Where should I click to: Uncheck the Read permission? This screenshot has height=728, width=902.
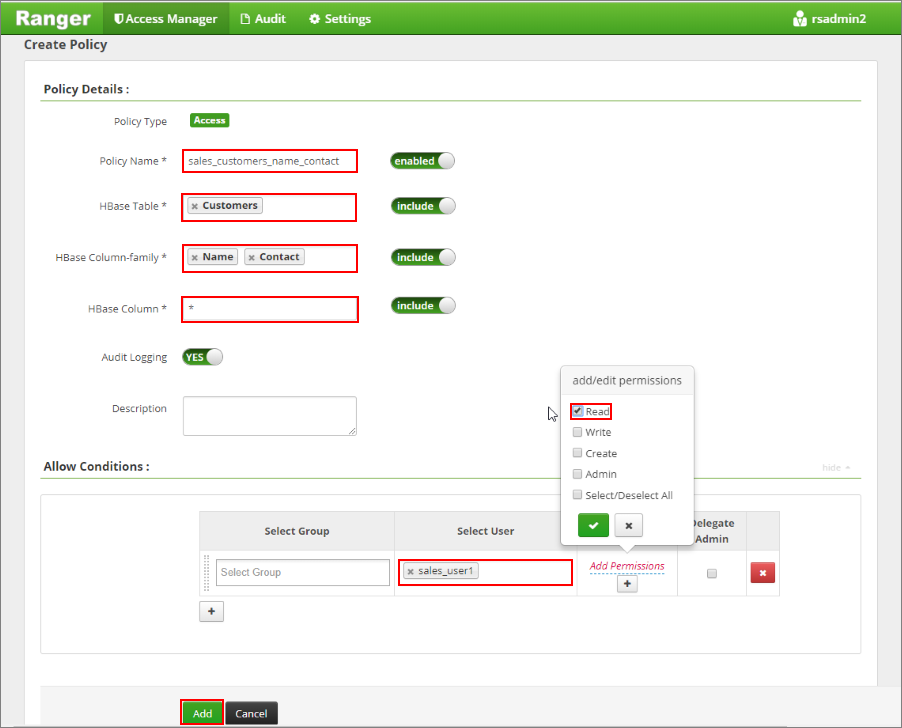point(577,411)
